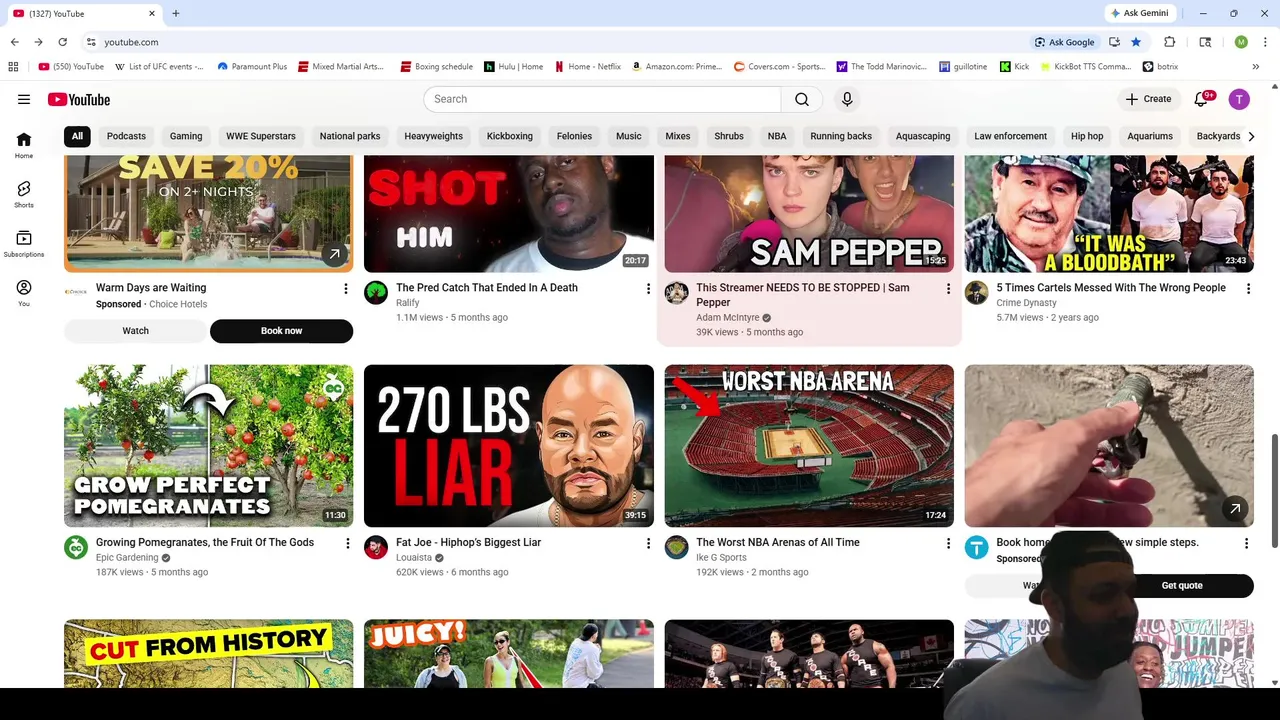This screenshot has height=720, width=1280.
Task: Click the search magnifier button
Action: (802, 99)
